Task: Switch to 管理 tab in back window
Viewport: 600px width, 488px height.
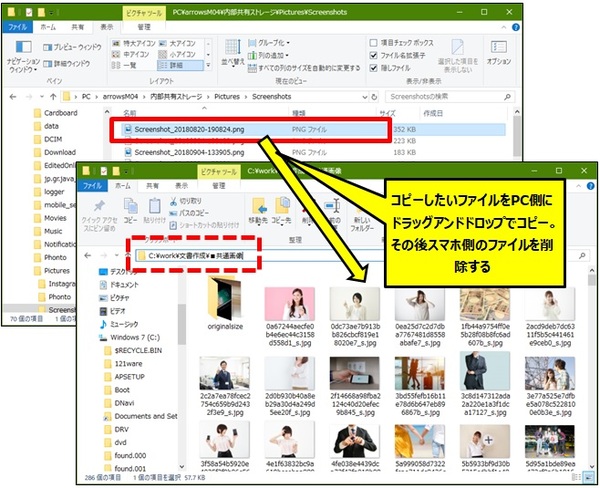Action: click(144, 27)
